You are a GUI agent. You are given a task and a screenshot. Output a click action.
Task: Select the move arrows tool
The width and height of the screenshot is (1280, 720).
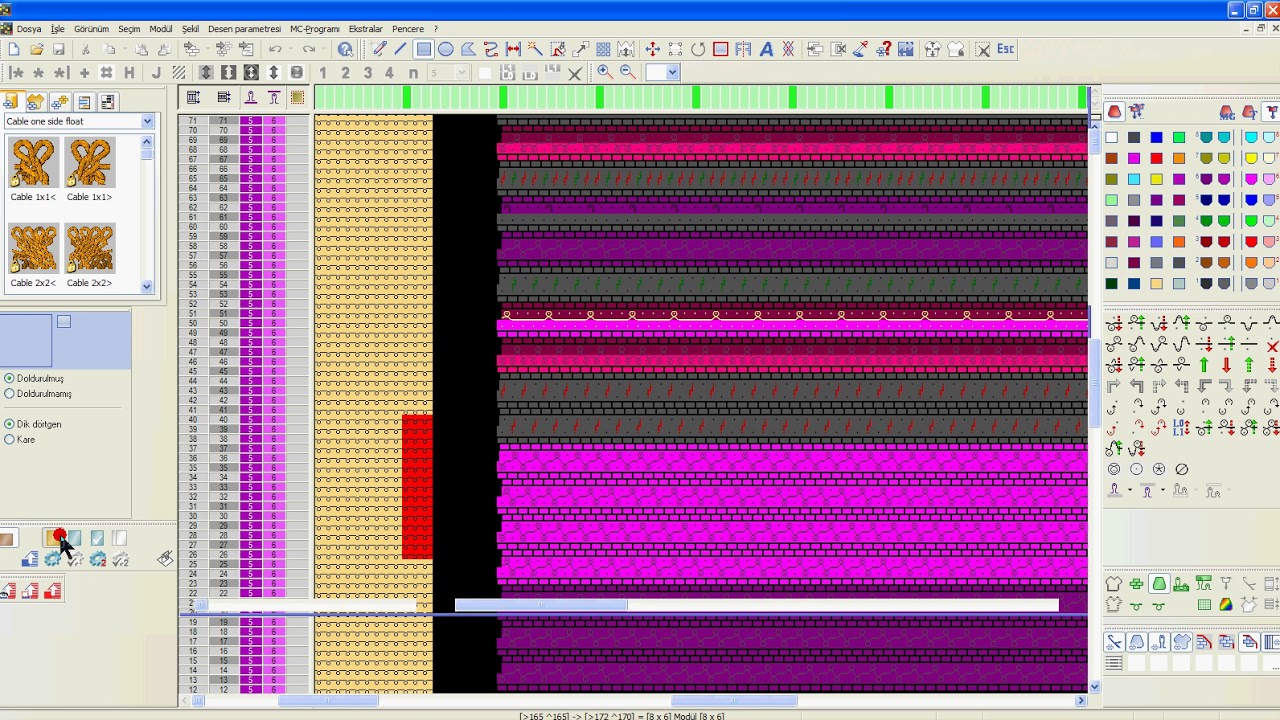[652, 49]
